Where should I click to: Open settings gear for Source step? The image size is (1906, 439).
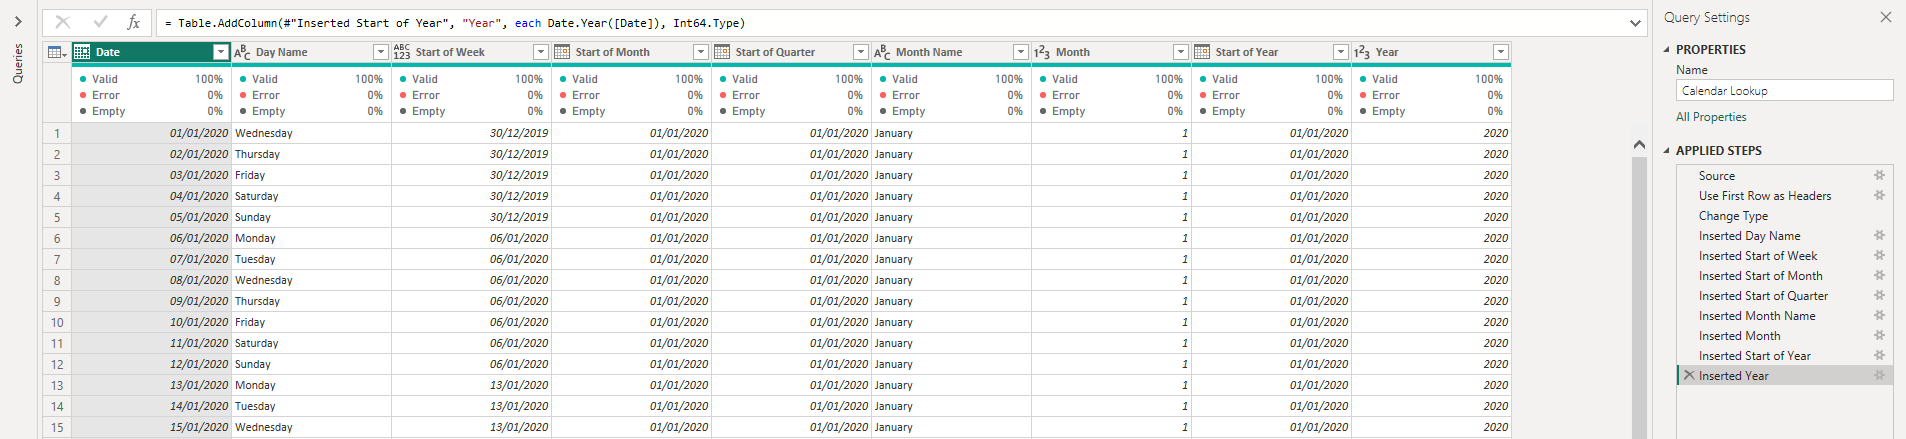tap(1879, 175)
